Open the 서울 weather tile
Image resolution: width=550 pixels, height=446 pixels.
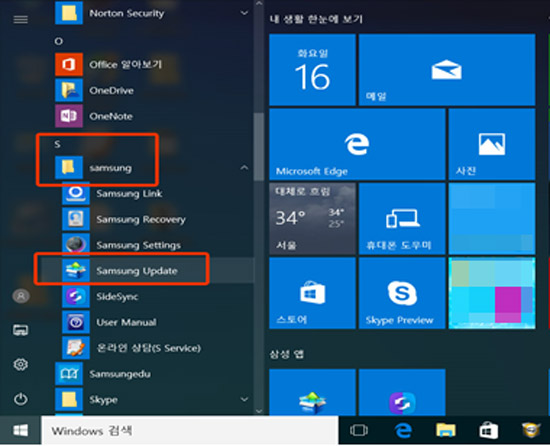point(312,218)
